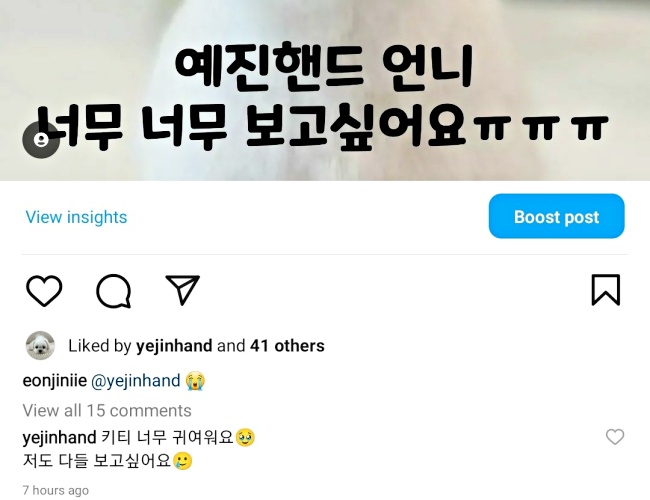Tap the post image with Korean text
Viewport: 650px width, 500px height.
click(x=325, y=90)
